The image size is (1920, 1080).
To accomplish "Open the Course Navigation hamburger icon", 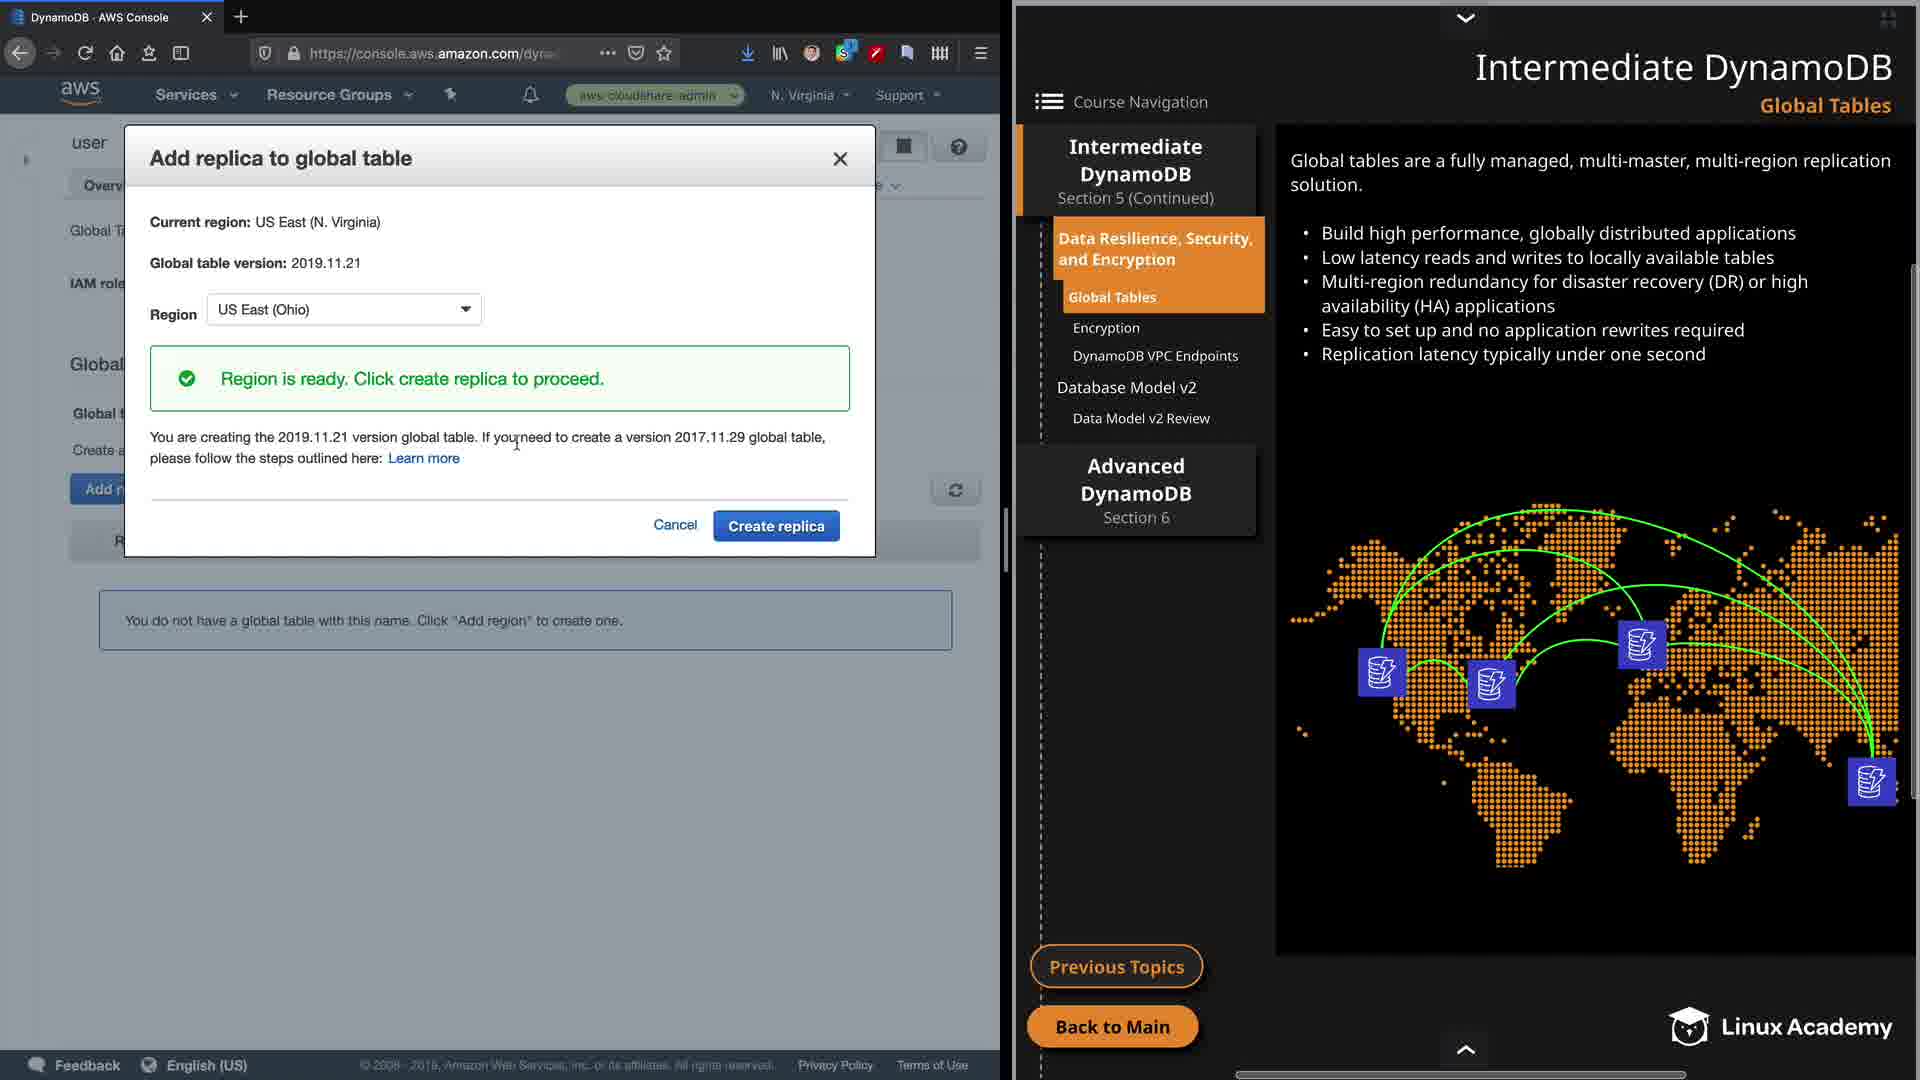I will pyautogui.click(x=1048, y=102).
